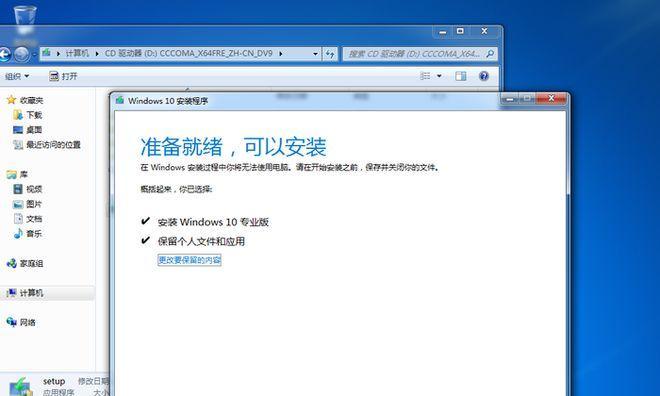Viewport: 660px width, 396px height.
Task: Click the change view icon in Explorer
Action: (425, 76)
